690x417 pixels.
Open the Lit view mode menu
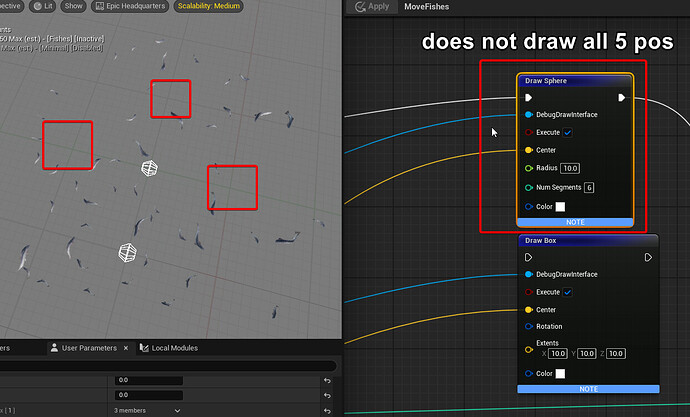(x=43, y=6)
